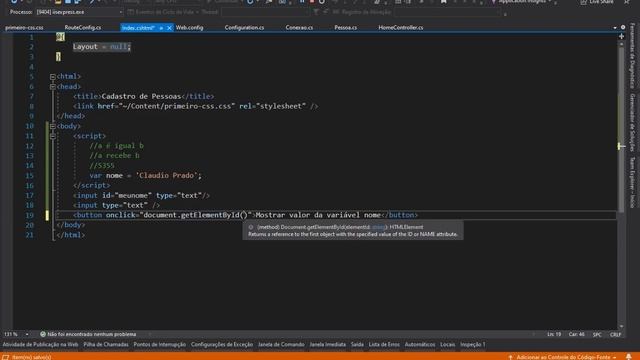
Task: Switch to primeiro-css.css tab
Action: tap(24, 28)
